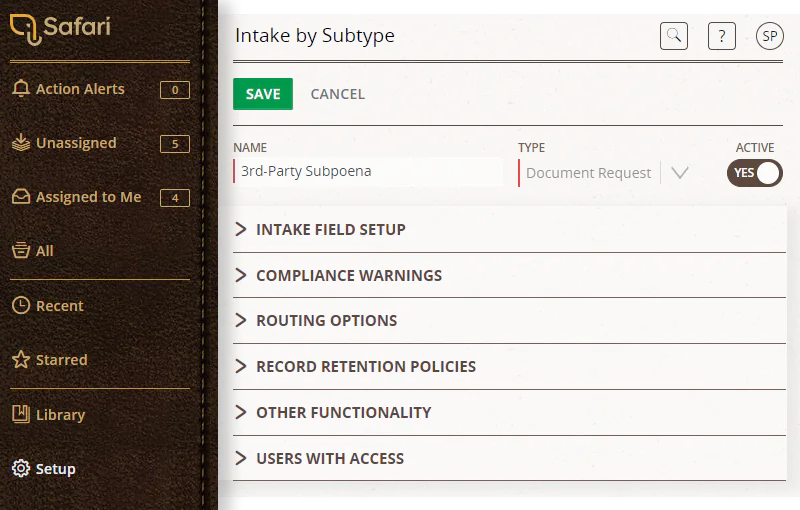
Task: Open help via question mark icon
Action: pos(721,36)
